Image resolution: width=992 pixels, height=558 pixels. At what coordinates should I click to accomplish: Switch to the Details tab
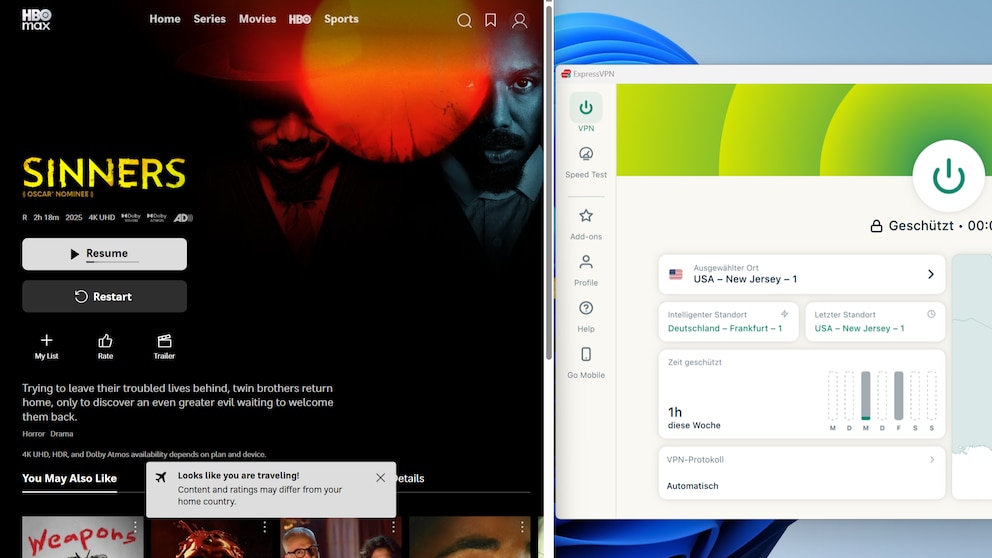pos(409,478)
